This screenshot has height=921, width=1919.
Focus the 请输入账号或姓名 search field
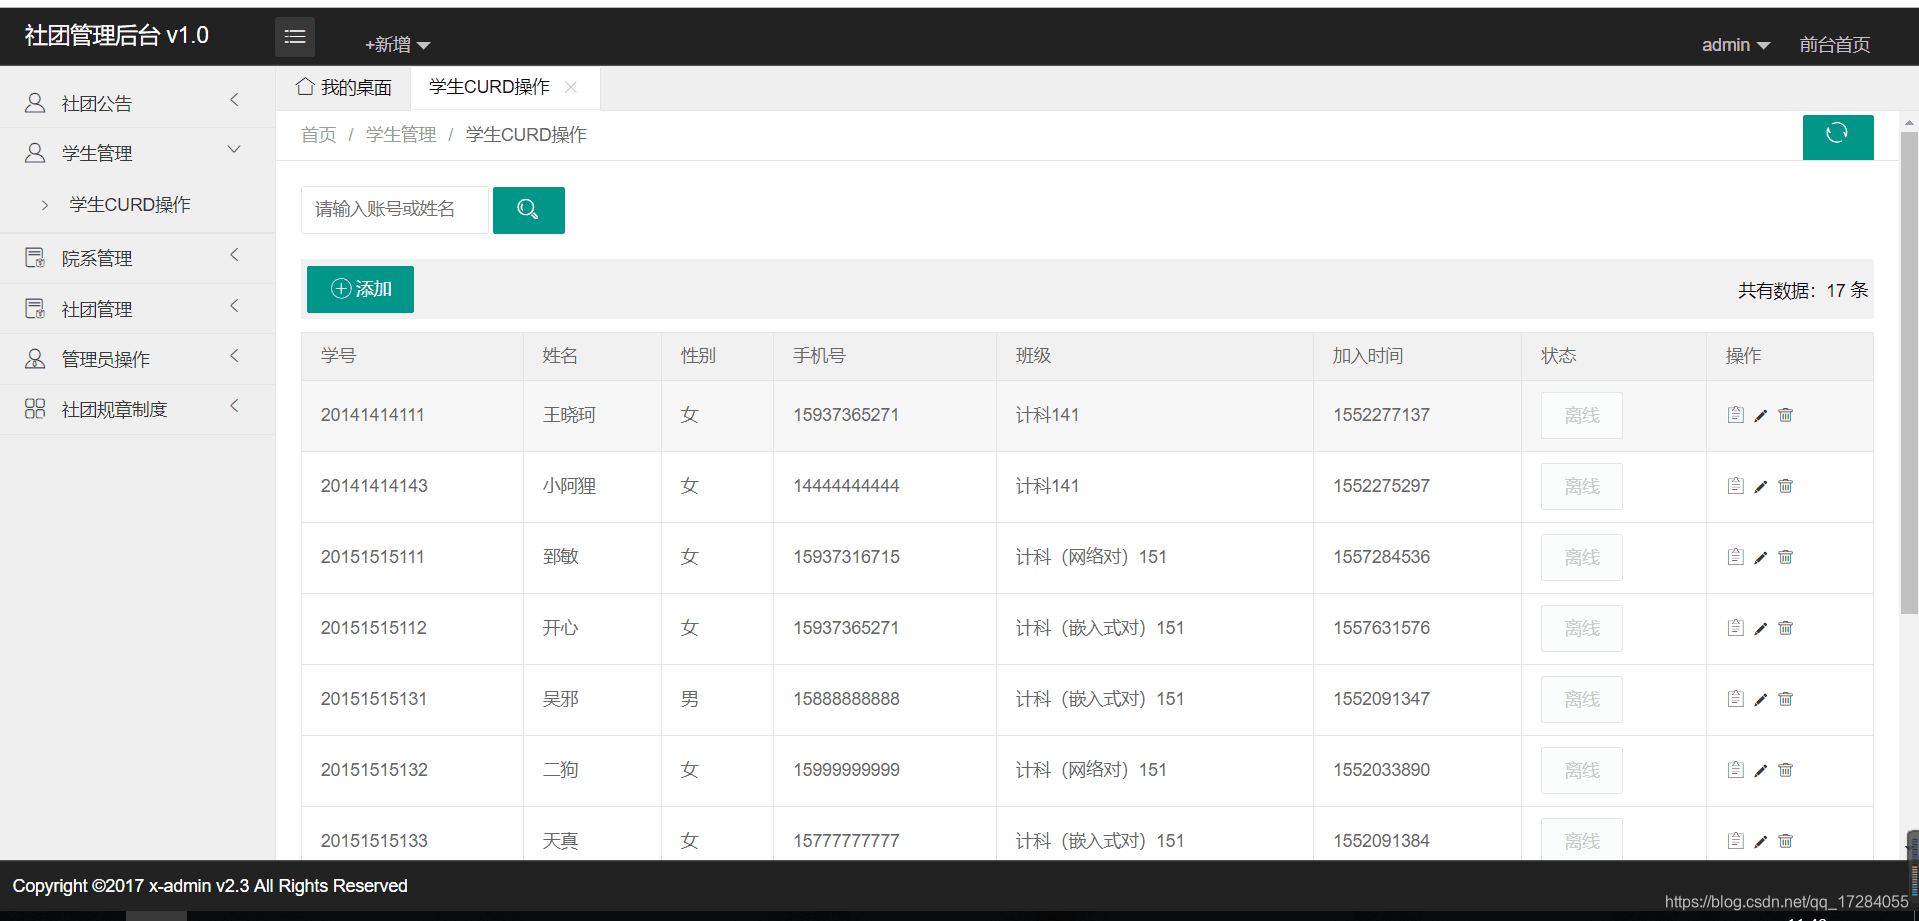coord(395,210)
